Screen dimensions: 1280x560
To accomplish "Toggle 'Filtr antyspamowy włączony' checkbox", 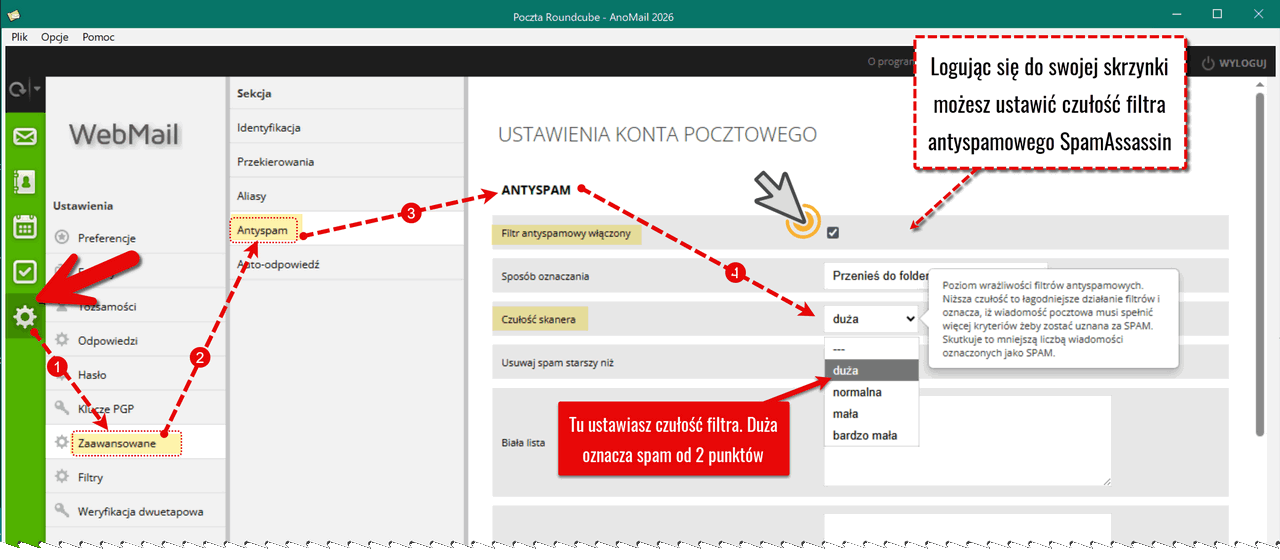I will click(x=833, y=233).
